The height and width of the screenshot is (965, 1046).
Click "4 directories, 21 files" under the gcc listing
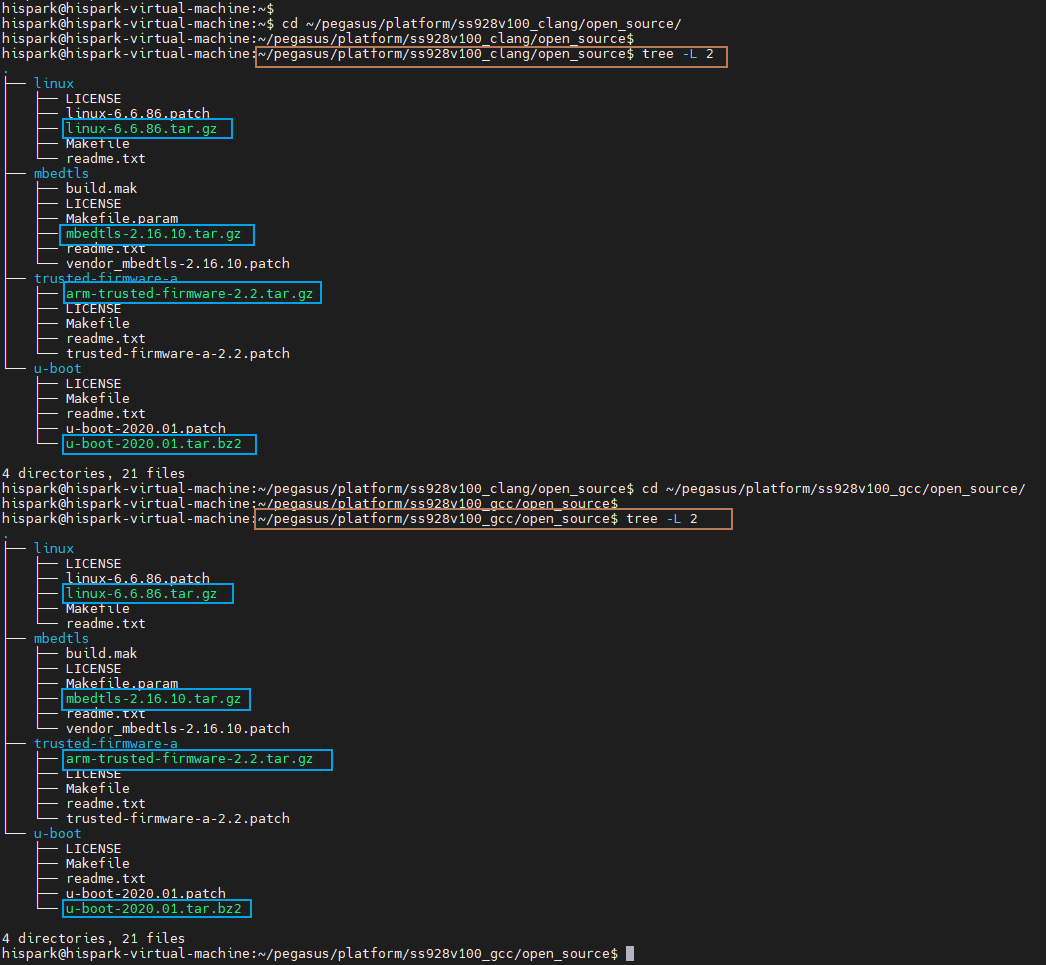[x=93, y=938]
